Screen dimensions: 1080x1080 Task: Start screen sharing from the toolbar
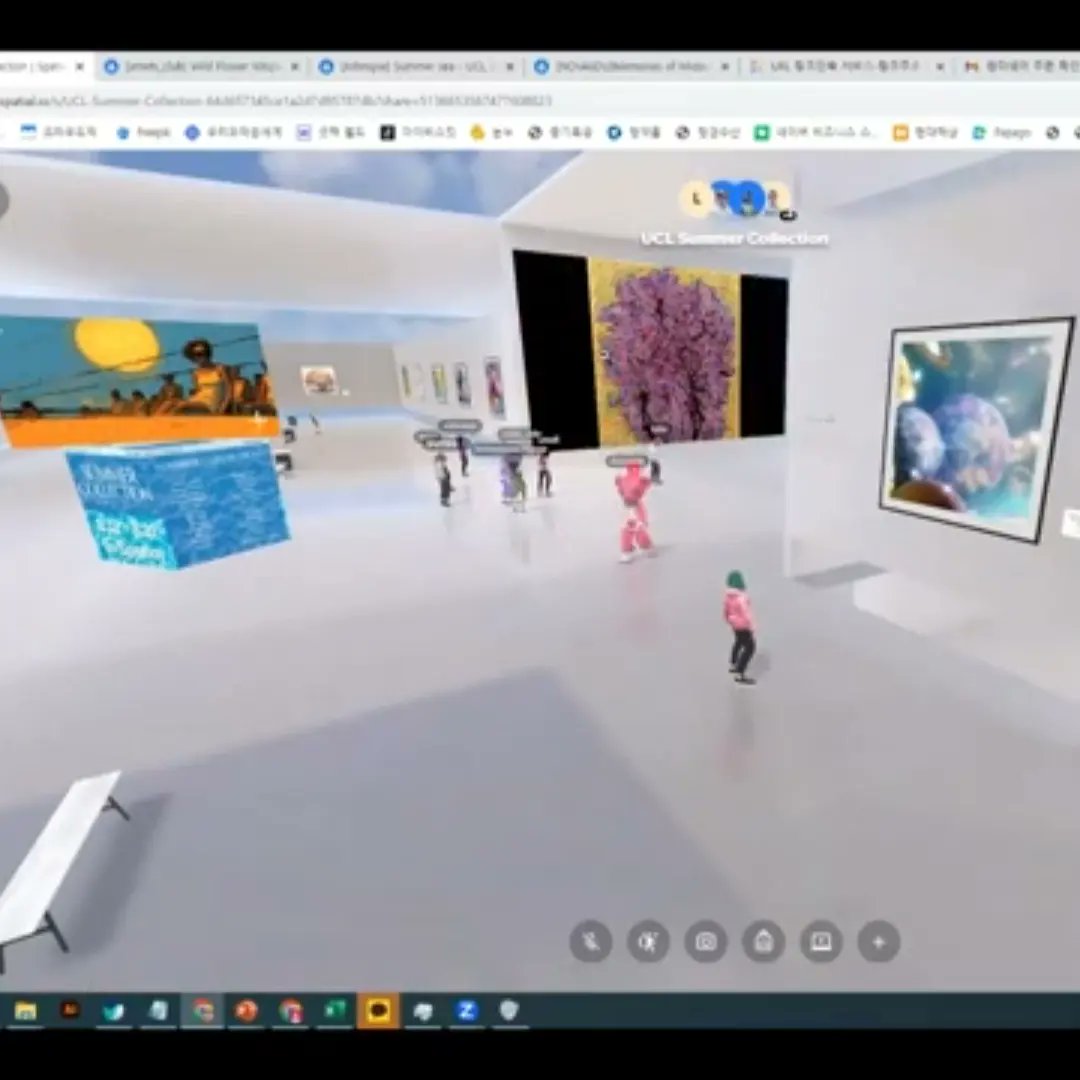(821, 941)
